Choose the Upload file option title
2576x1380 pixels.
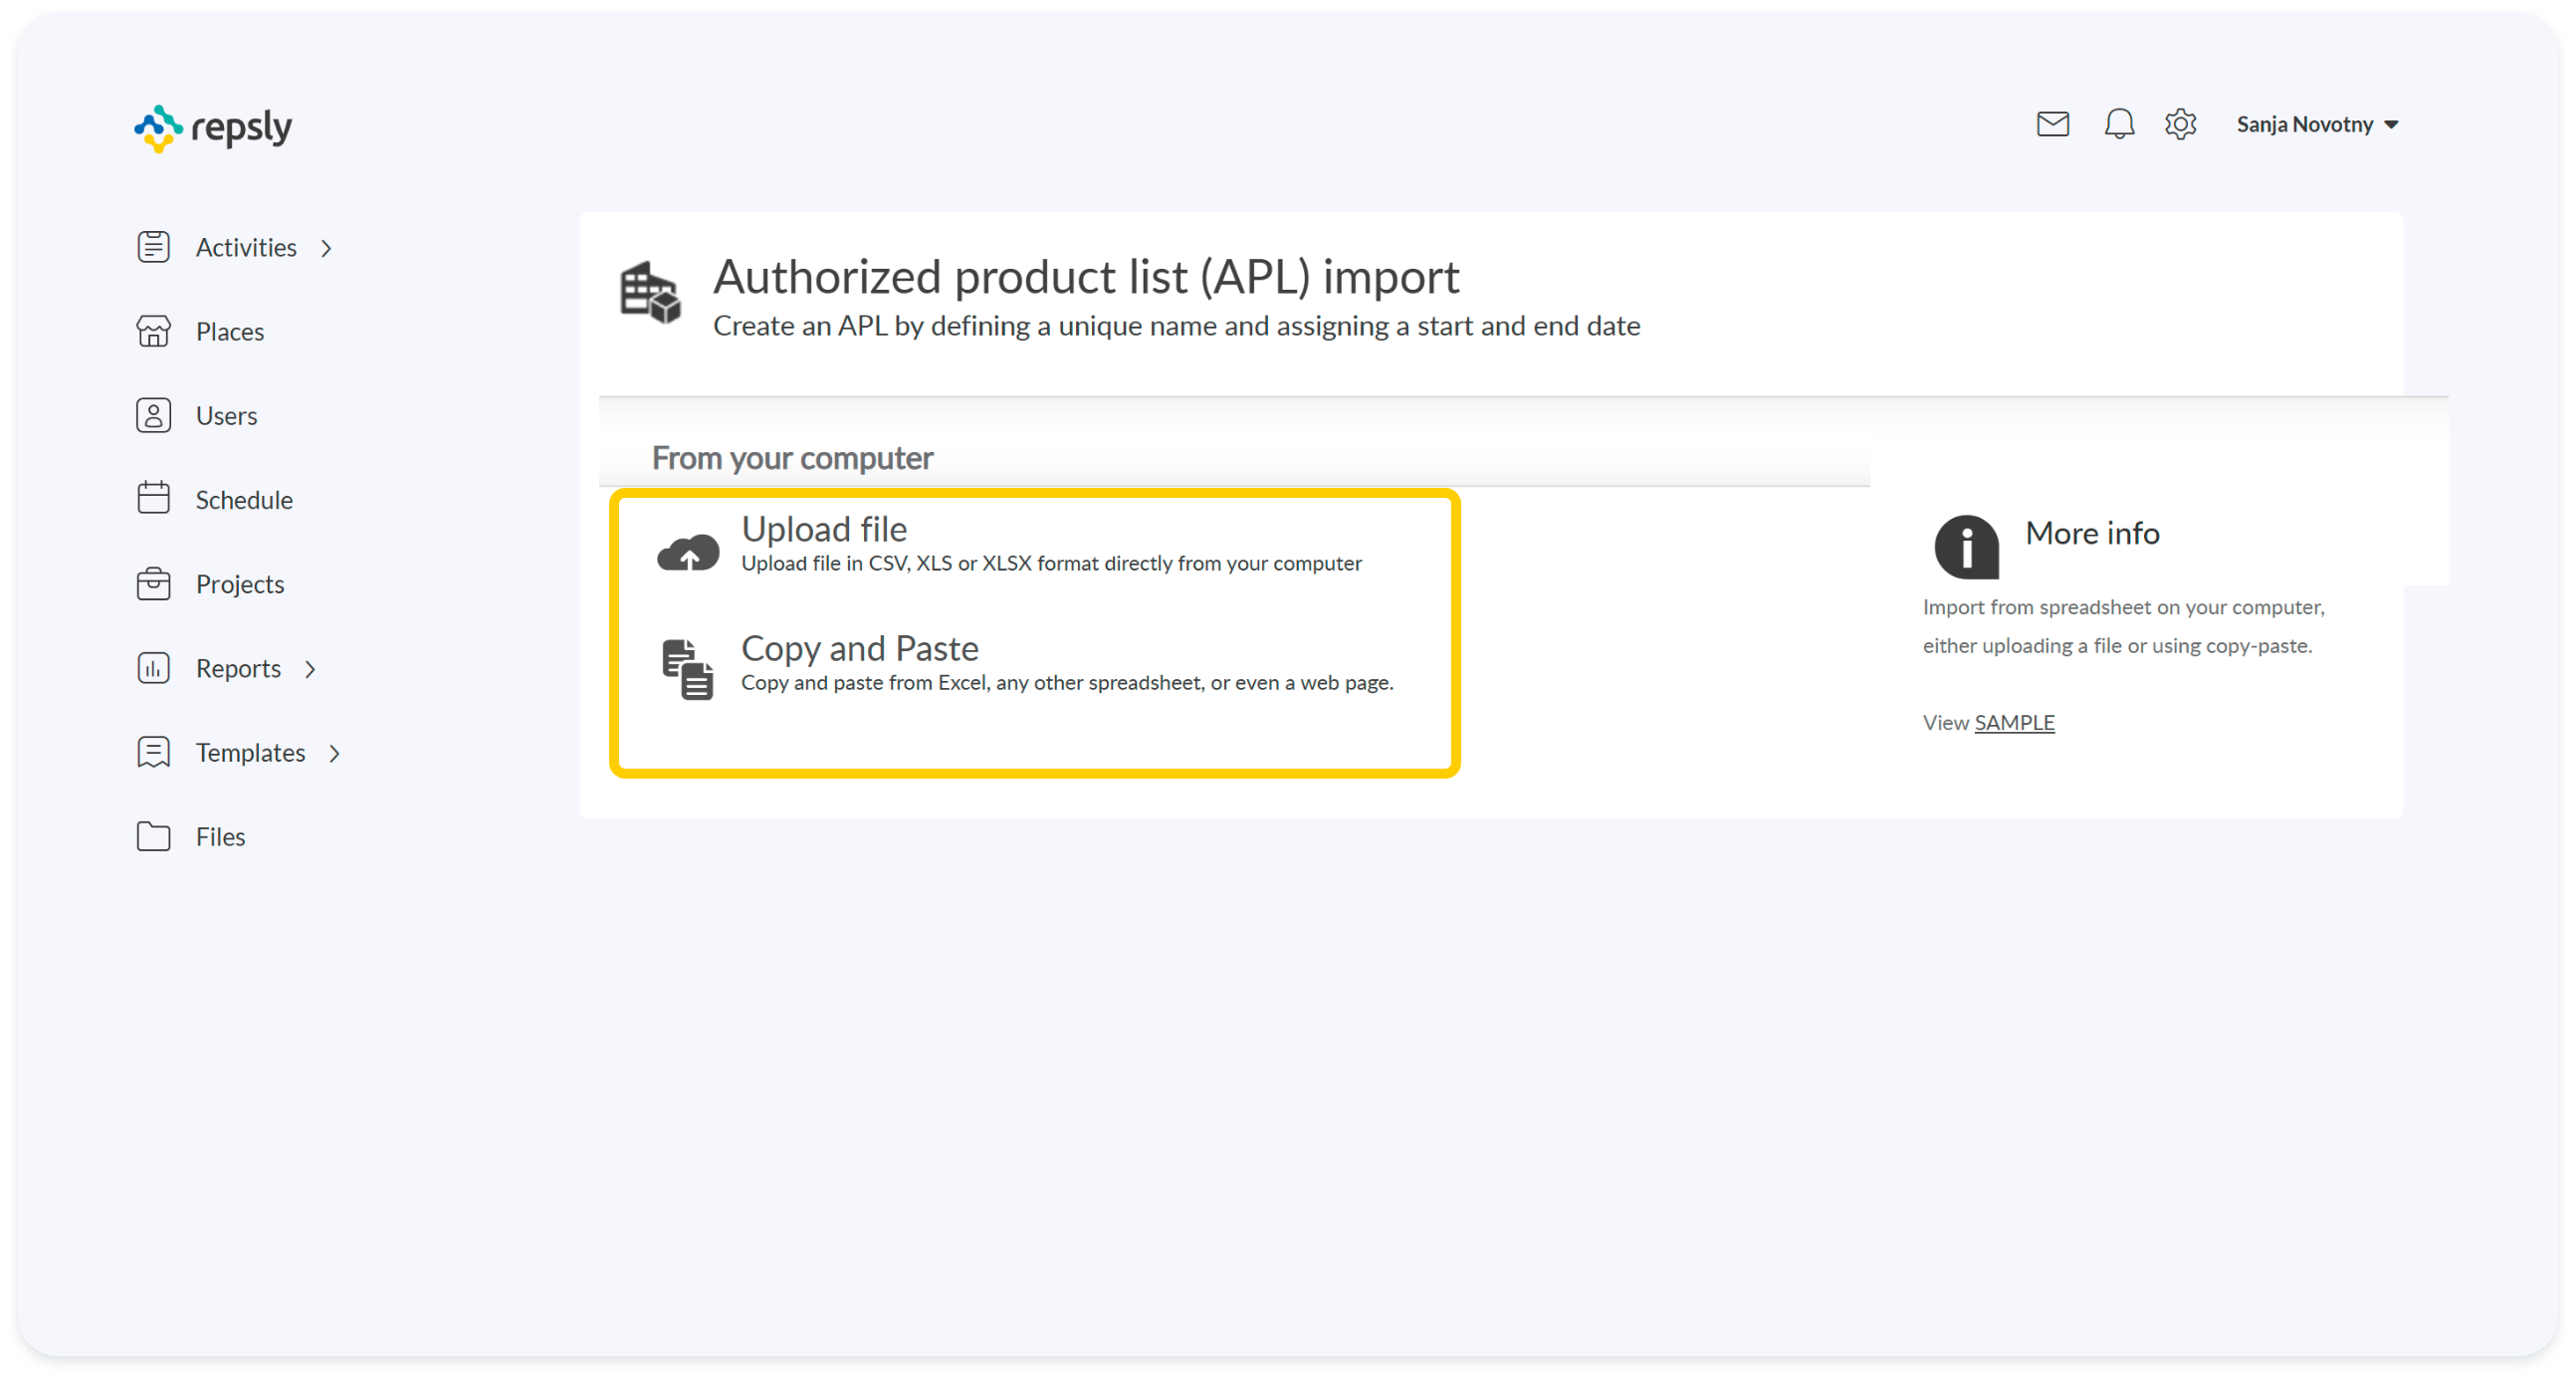[824, 529]
